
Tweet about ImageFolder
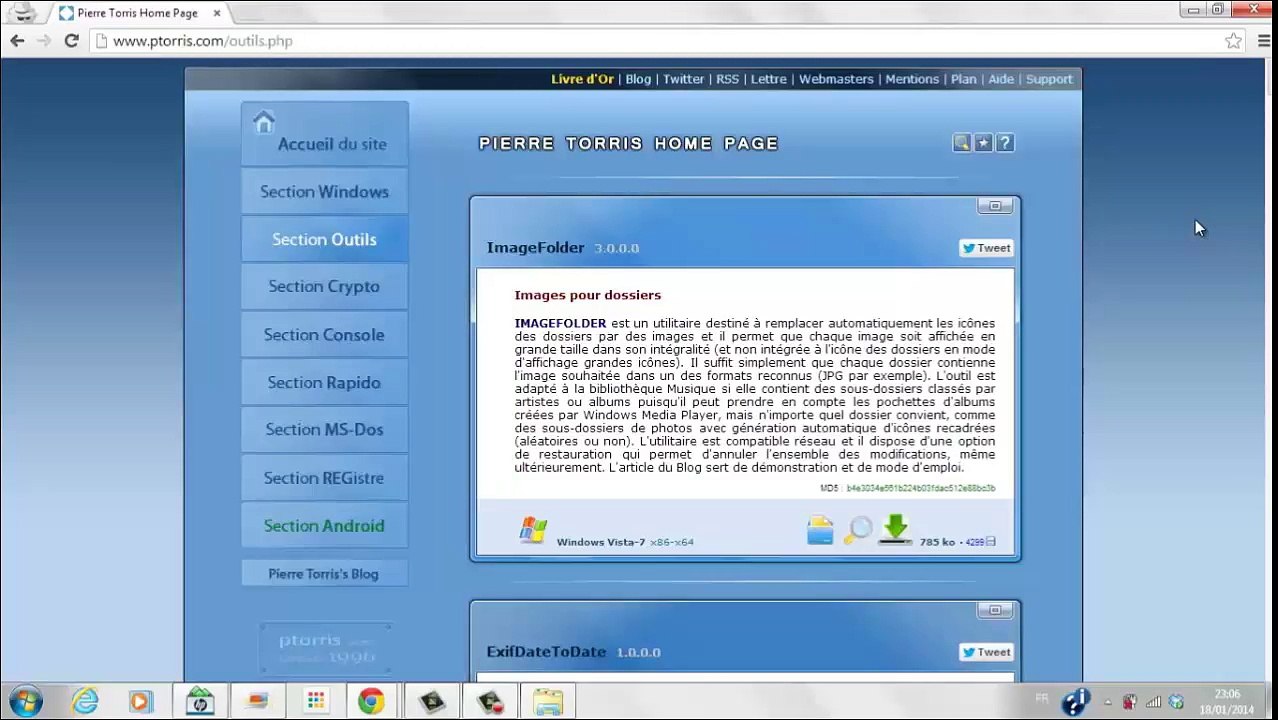pyautogui.click(x=986, y=248)
